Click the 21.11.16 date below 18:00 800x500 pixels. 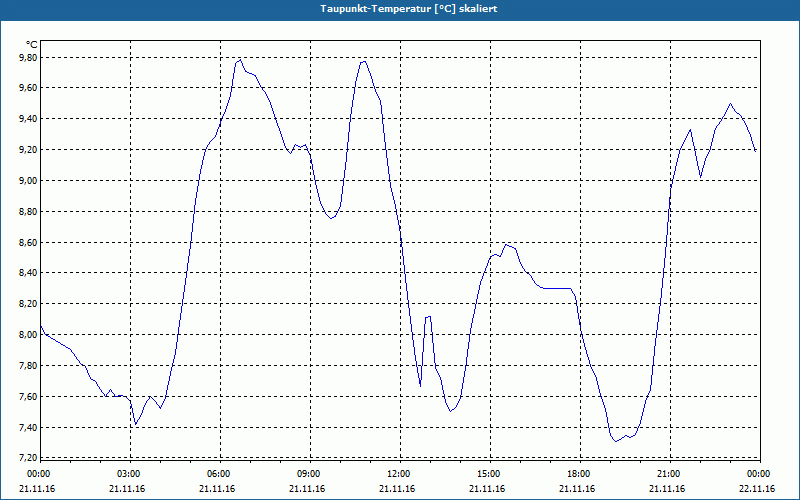[577, 489]
